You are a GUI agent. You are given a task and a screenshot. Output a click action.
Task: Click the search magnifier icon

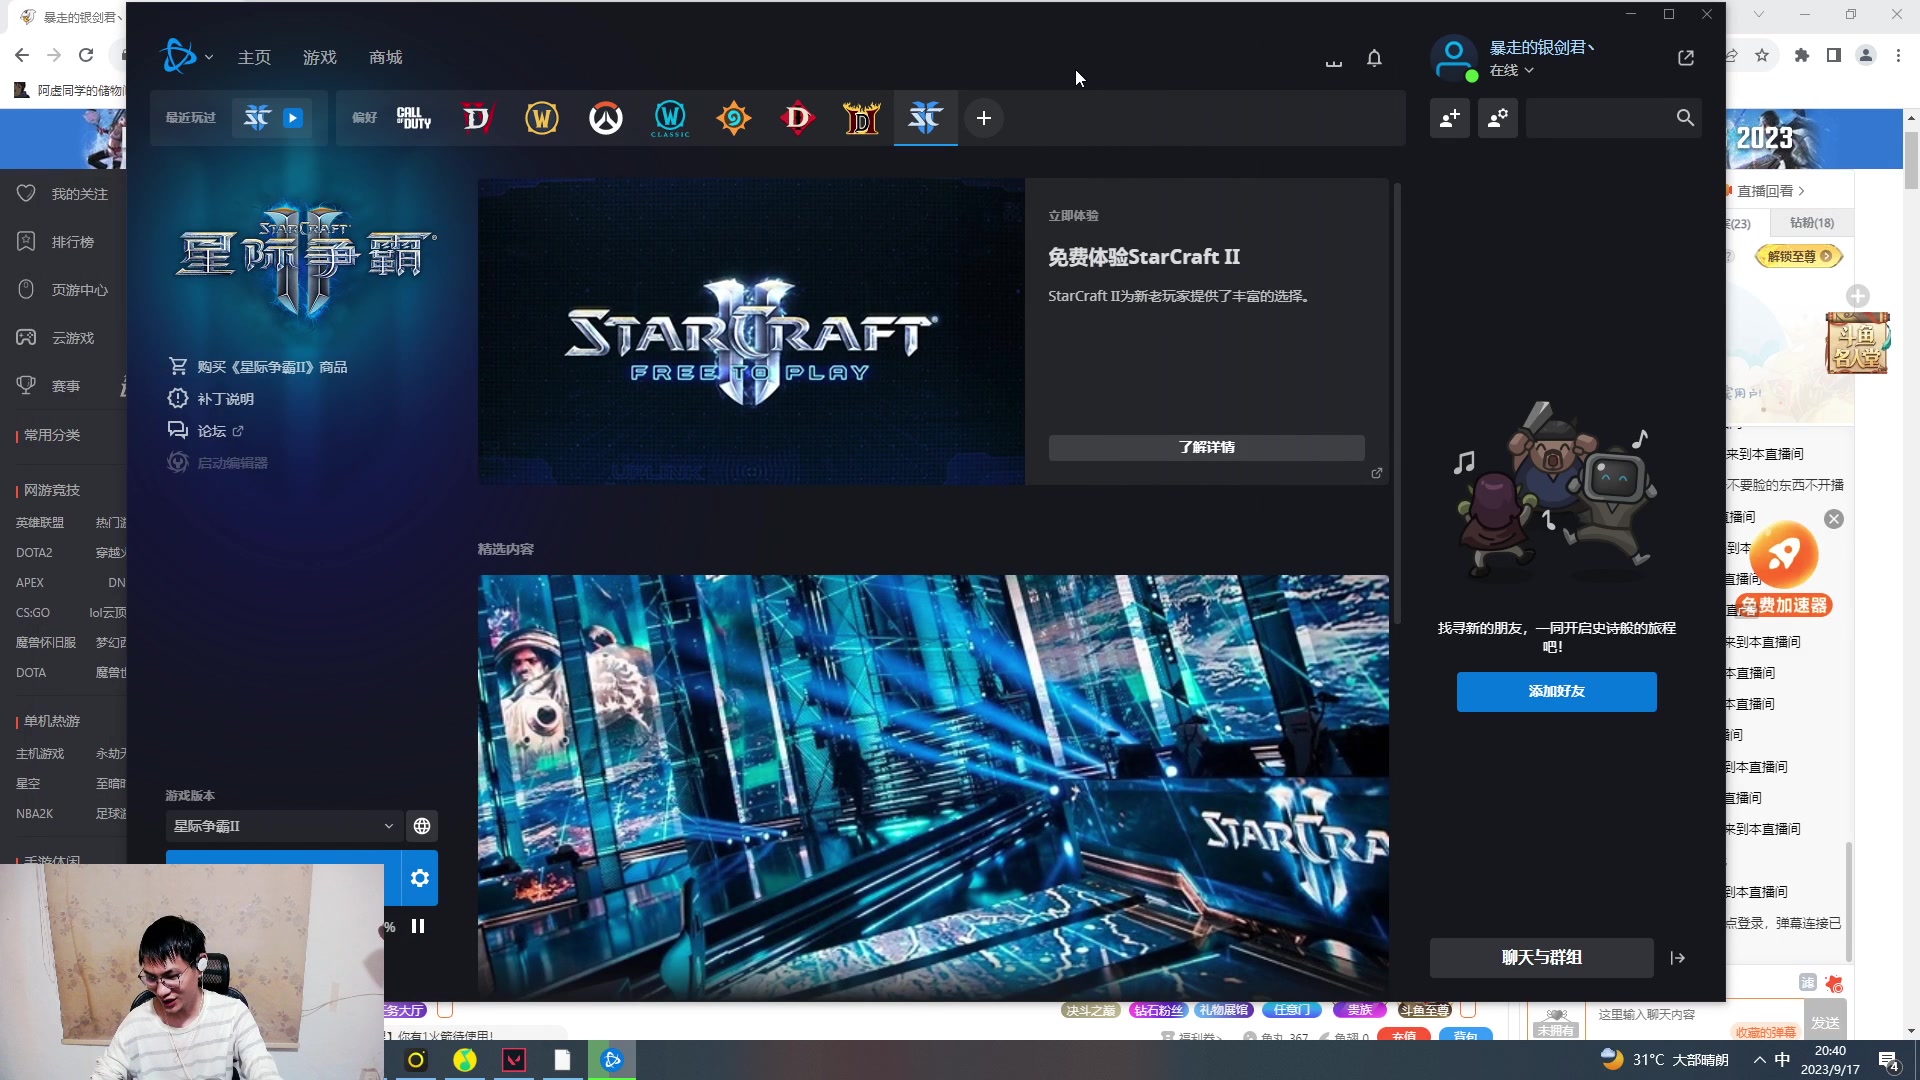pos(1683,117)
